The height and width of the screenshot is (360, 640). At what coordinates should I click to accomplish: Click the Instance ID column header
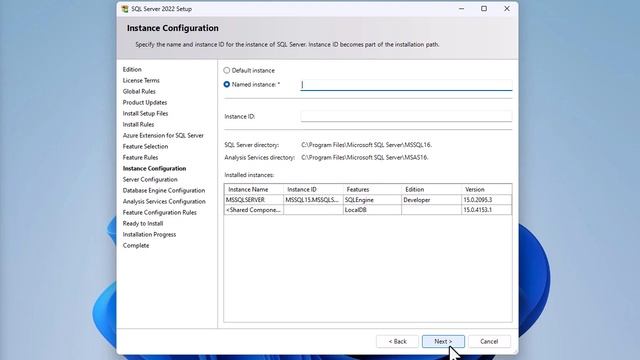coord(313,189)
